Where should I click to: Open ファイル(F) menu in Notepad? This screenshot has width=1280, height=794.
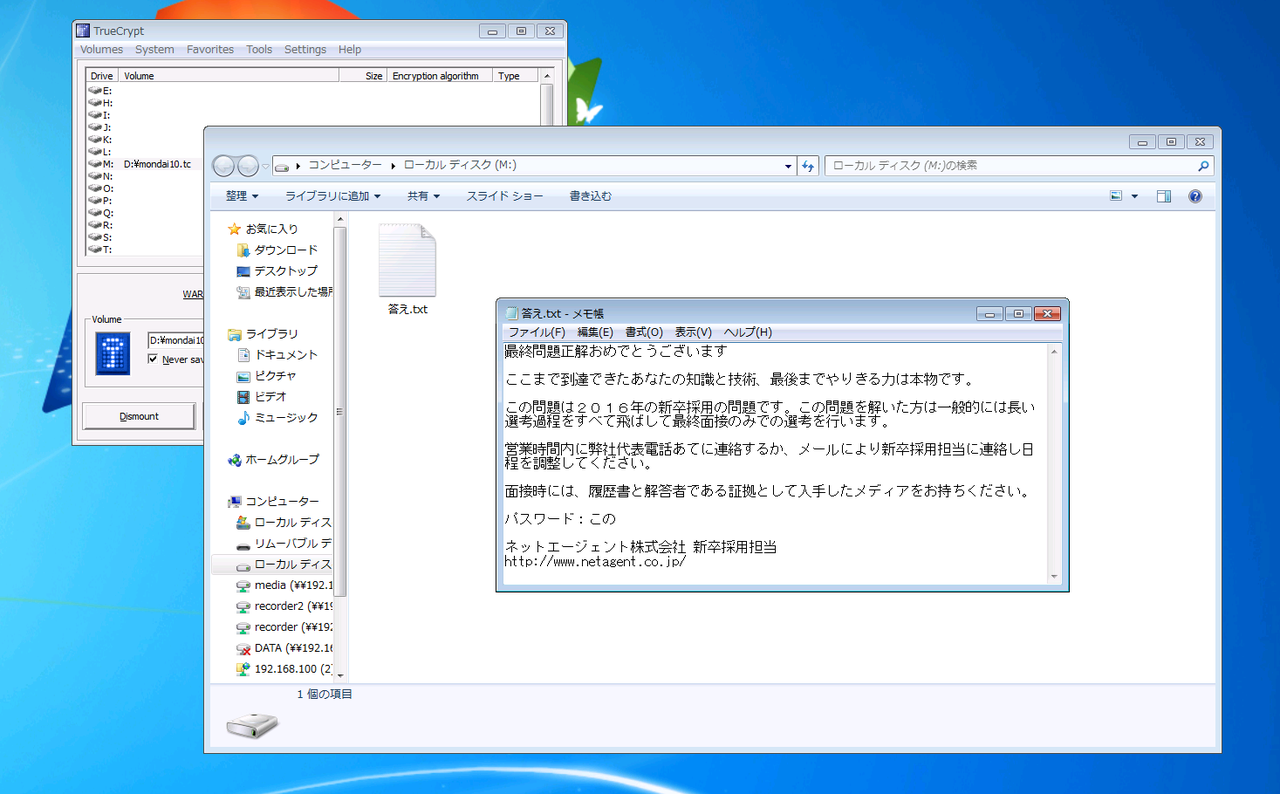point(537,332)
